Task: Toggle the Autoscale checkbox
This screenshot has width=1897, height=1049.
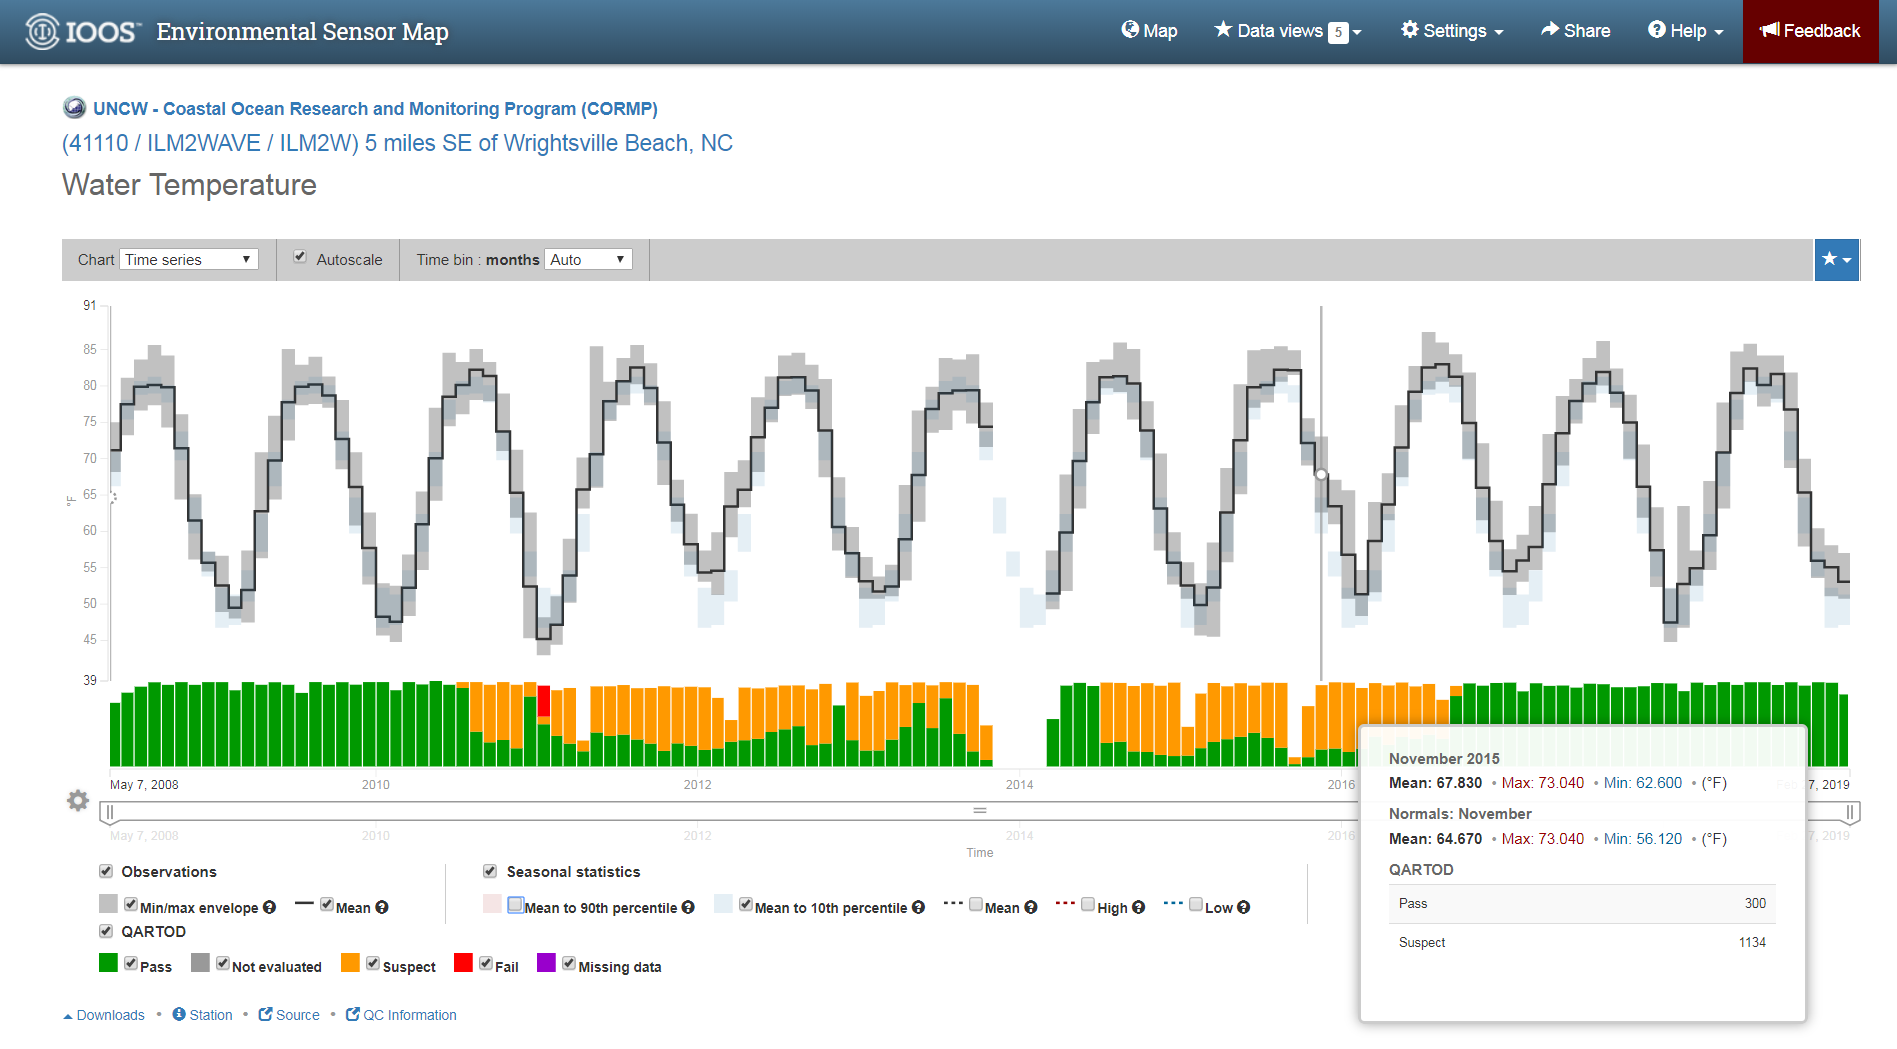Action: pyautogui.click(x=300, y=258)
